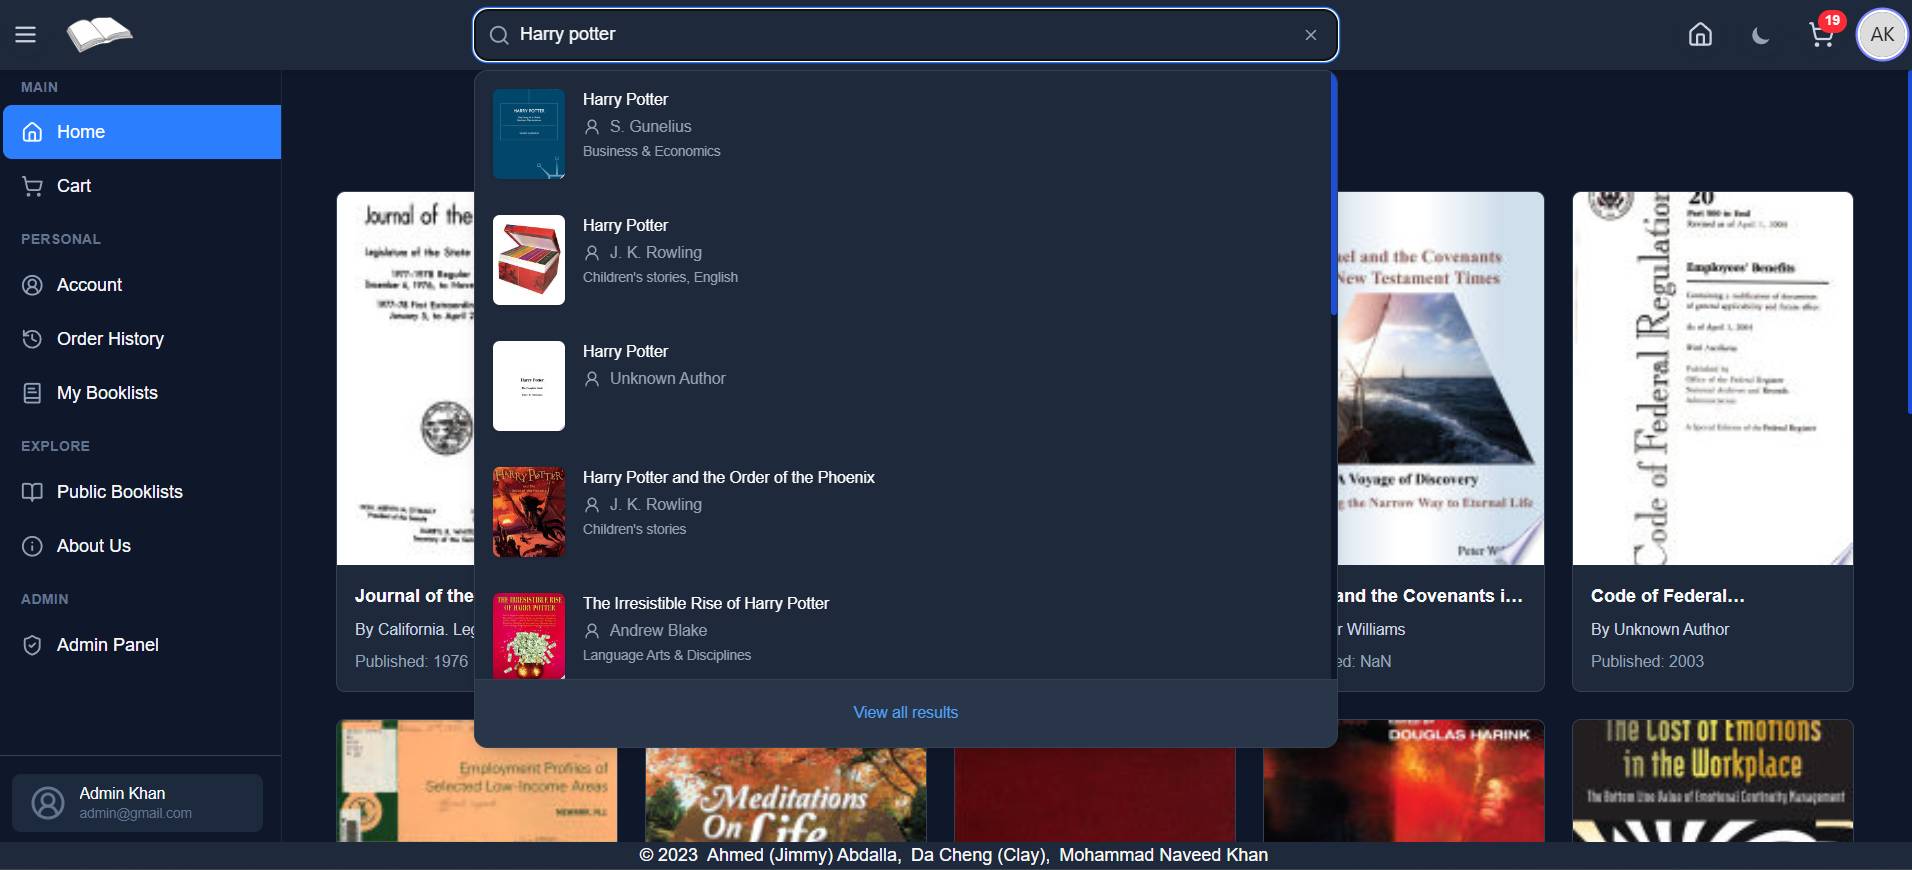Open Code of Federal Regulations book cover
Screen dimensions: 1912x870
pyautogui.click(x=1712, y=378)
